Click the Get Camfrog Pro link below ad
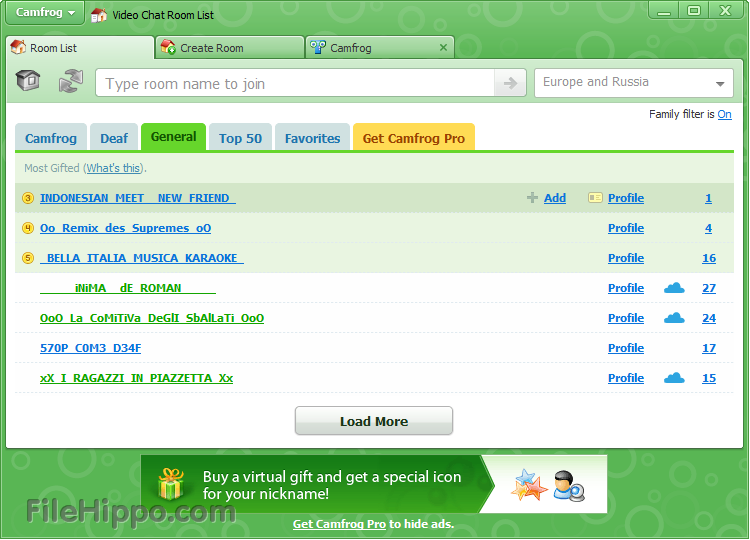Screen dimensions: 750x540 (339, 524)
